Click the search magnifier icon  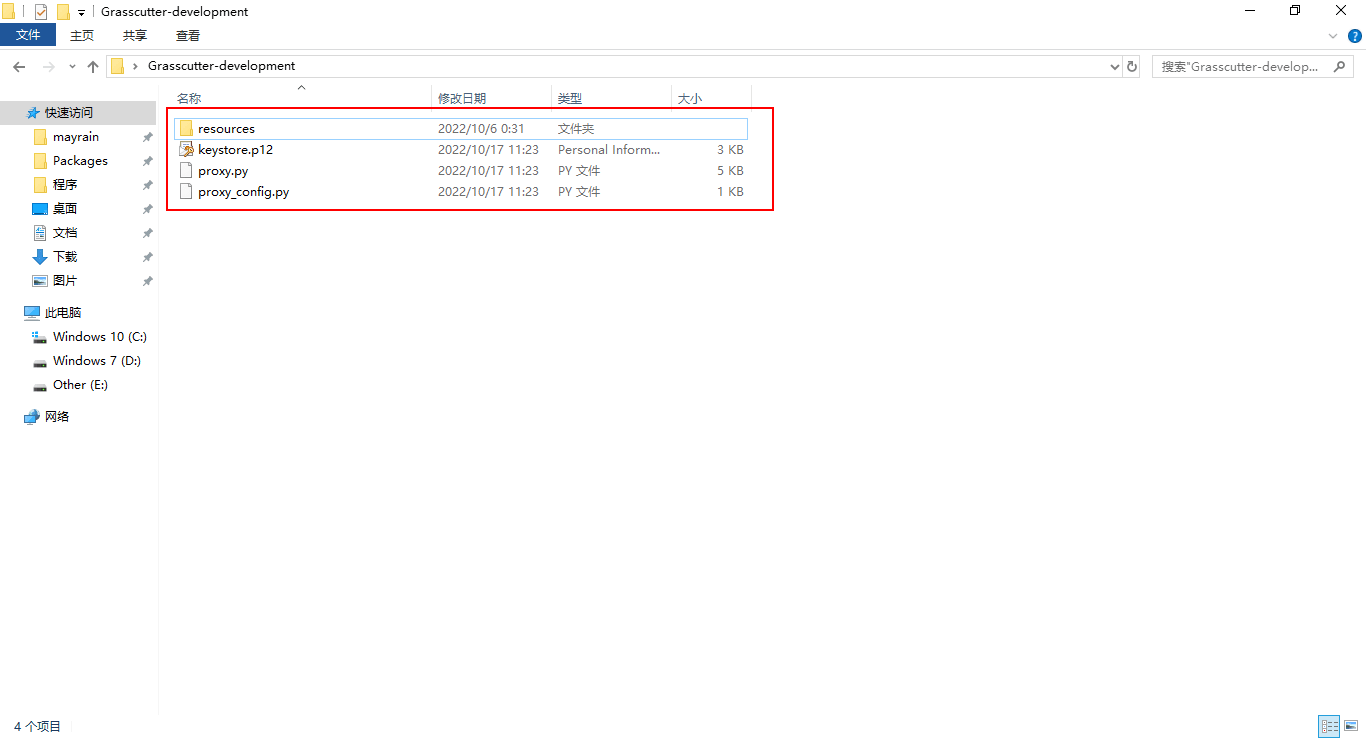[1340, 66]
